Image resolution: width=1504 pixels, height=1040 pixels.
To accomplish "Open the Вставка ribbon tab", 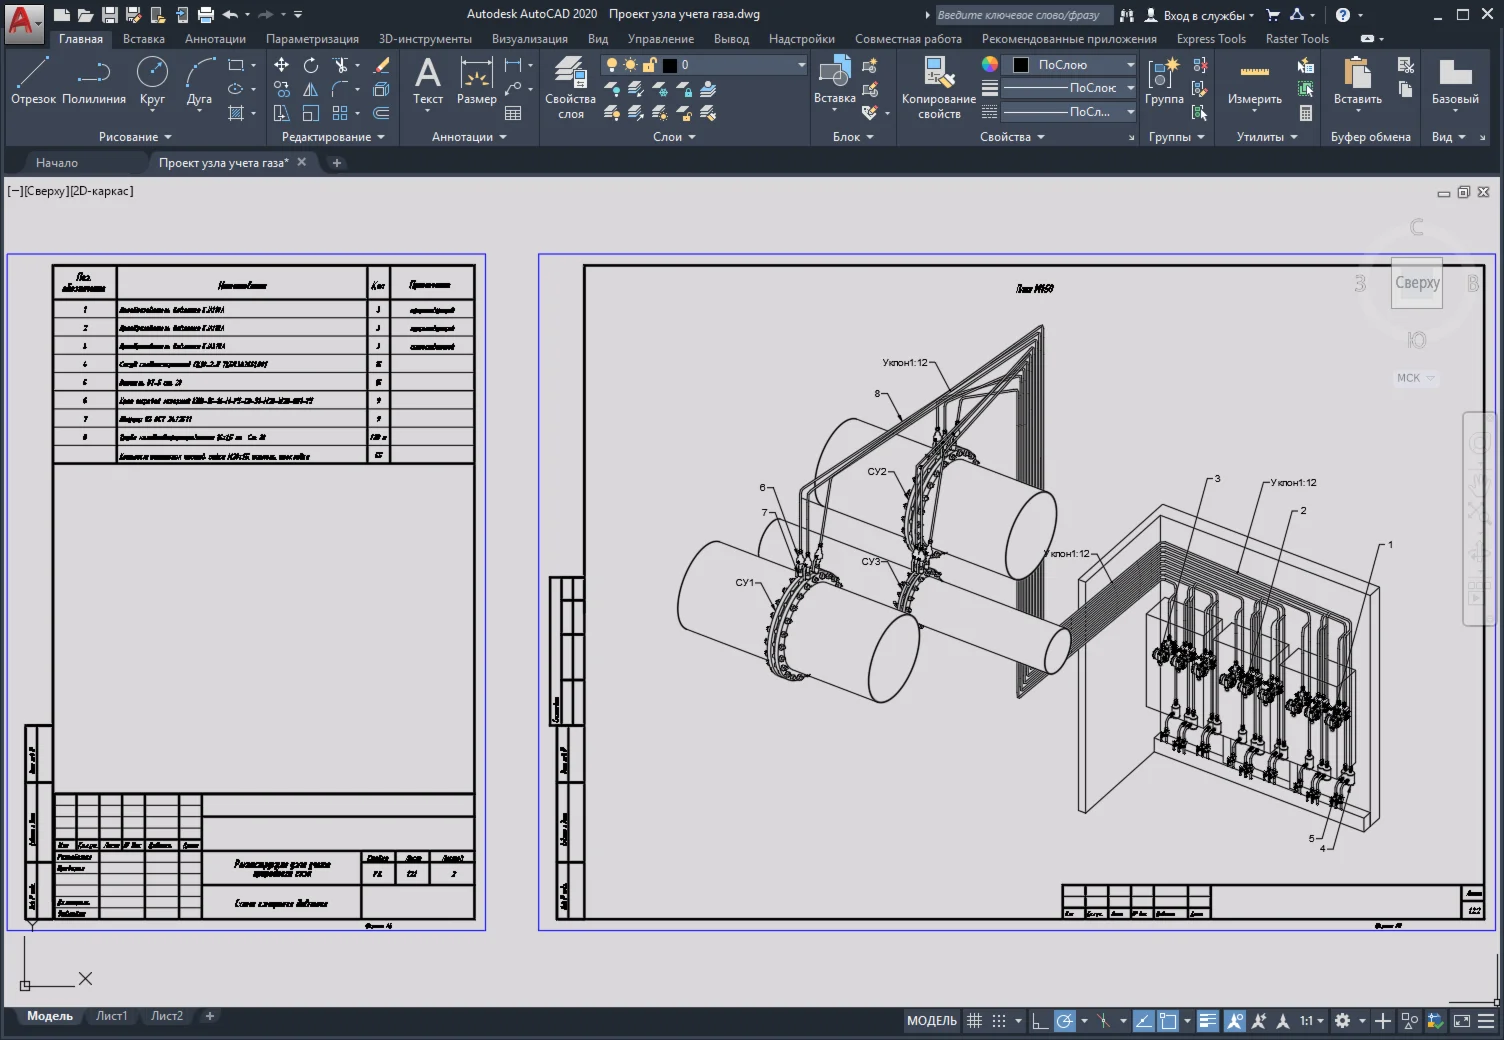I will 144,39.
